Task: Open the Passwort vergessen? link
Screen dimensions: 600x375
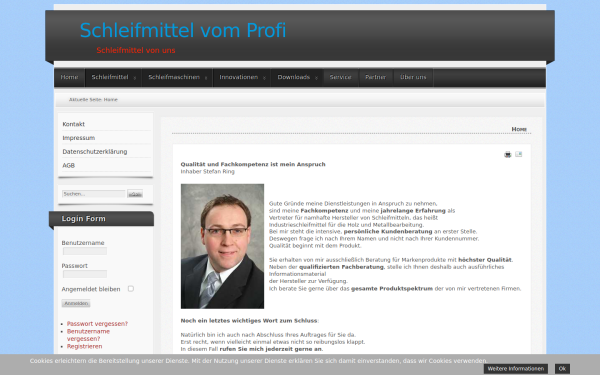Action: 97,324
